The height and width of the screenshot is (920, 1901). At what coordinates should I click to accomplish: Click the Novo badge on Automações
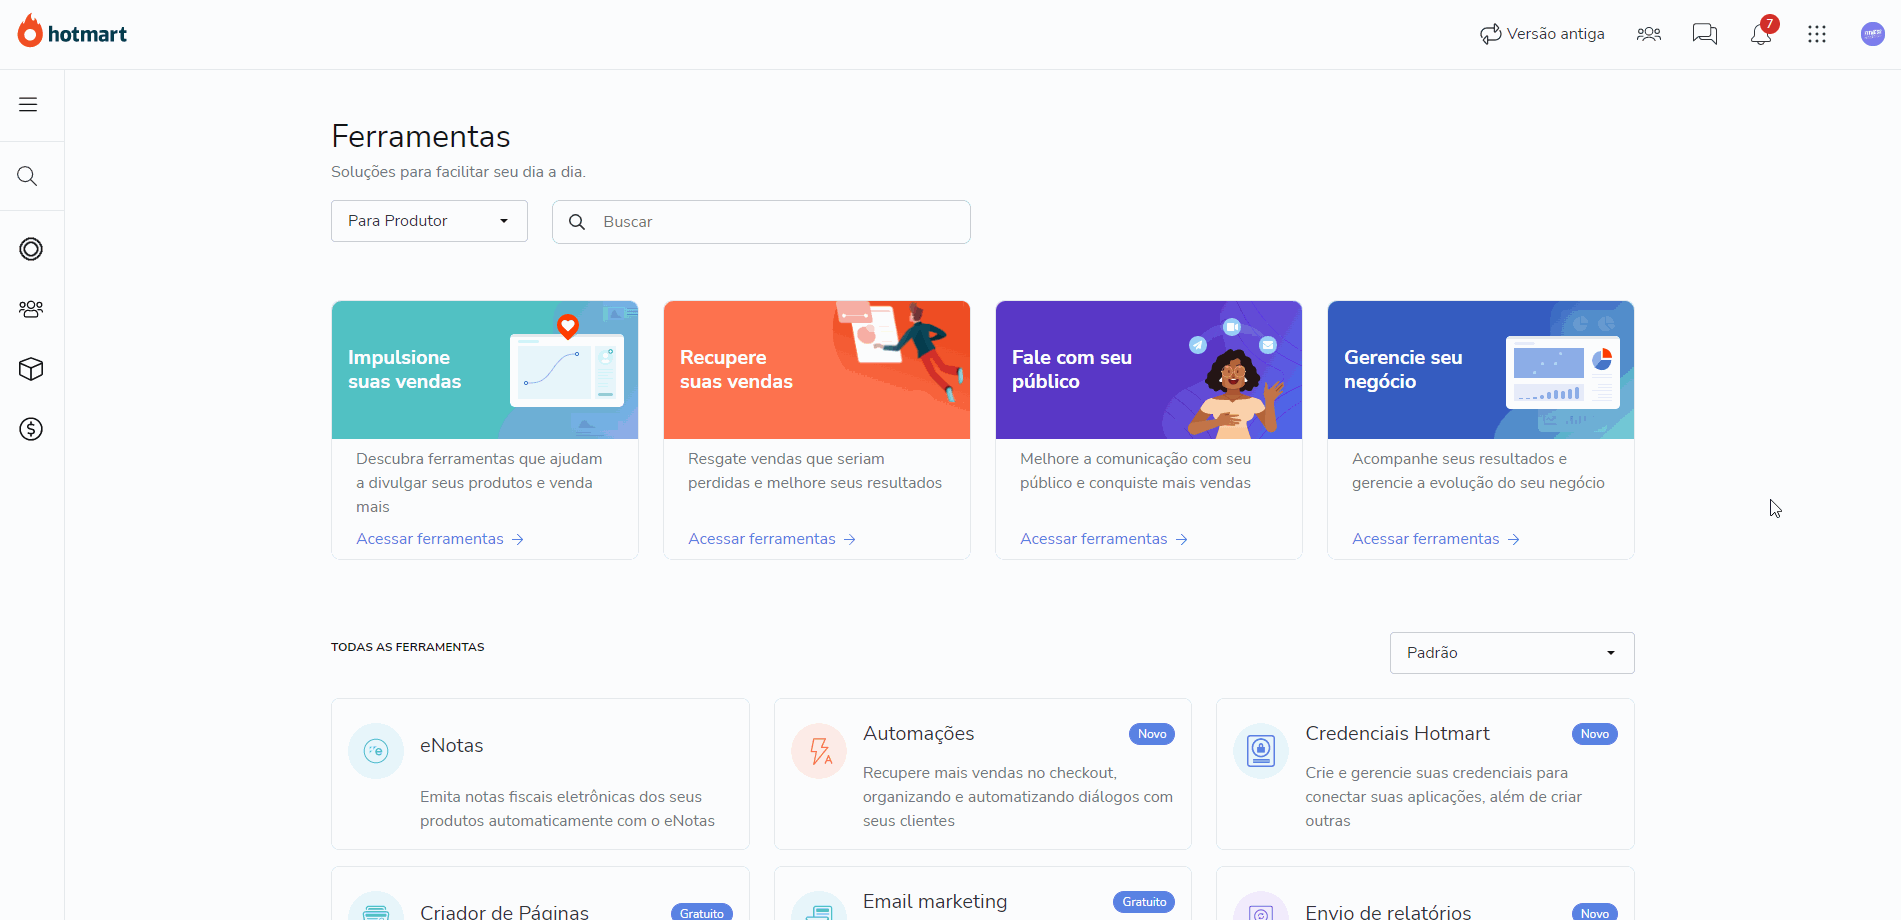click(x=1152, y=734)
